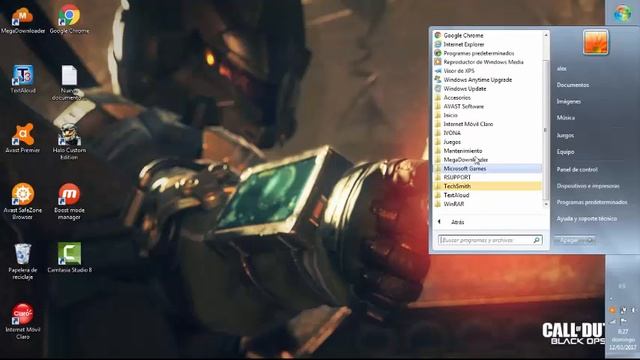Screen dimensions: 640x360
Task: Open the MegaDownloader desktop shortcut
Action: click(22, 20)
